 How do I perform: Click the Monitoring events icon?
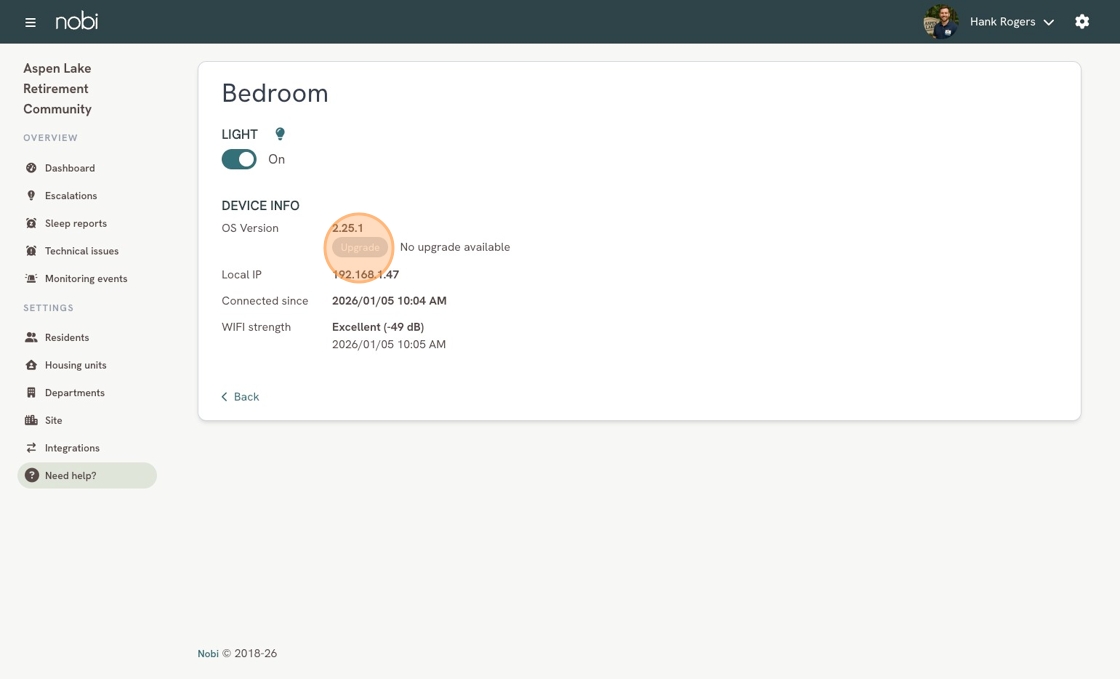pyautogui.click(x=31, y=279)
